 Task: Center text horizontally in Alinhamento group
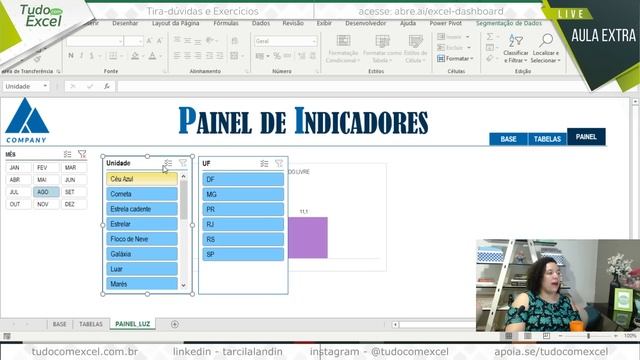(x=187, y=56)
